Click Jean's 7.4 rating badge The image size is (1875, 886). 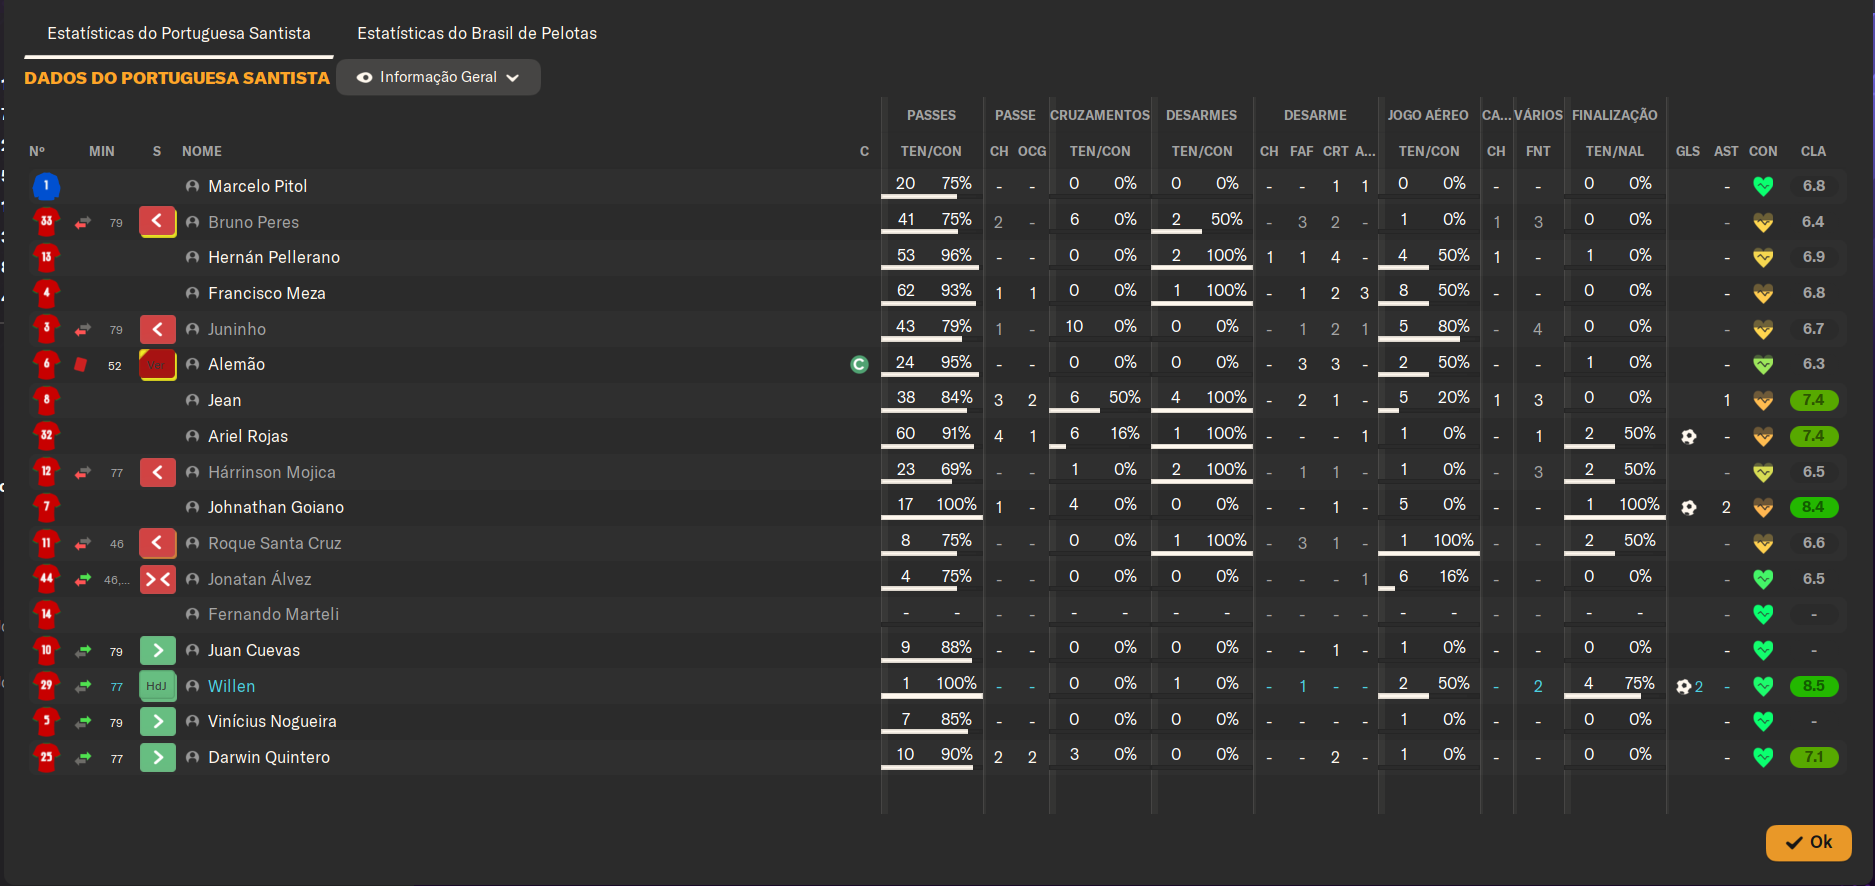pyautogui.click(x=1813, y=400)
